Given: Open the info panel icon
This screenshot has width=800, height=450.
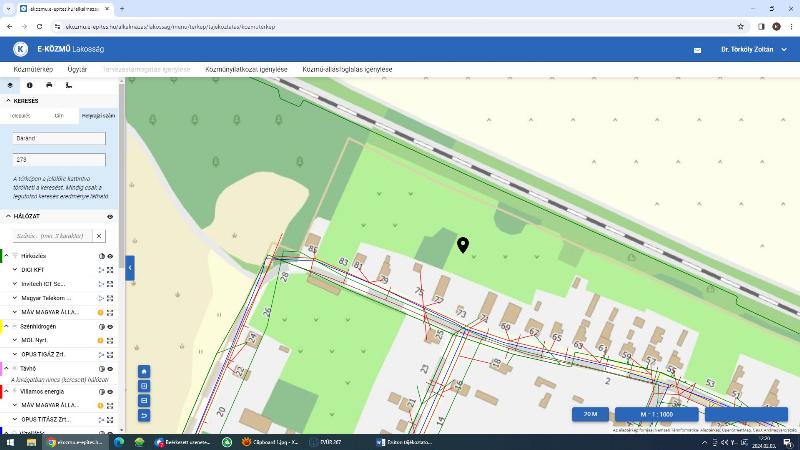Looking at the screenshot, I should (x=29, y=85).
